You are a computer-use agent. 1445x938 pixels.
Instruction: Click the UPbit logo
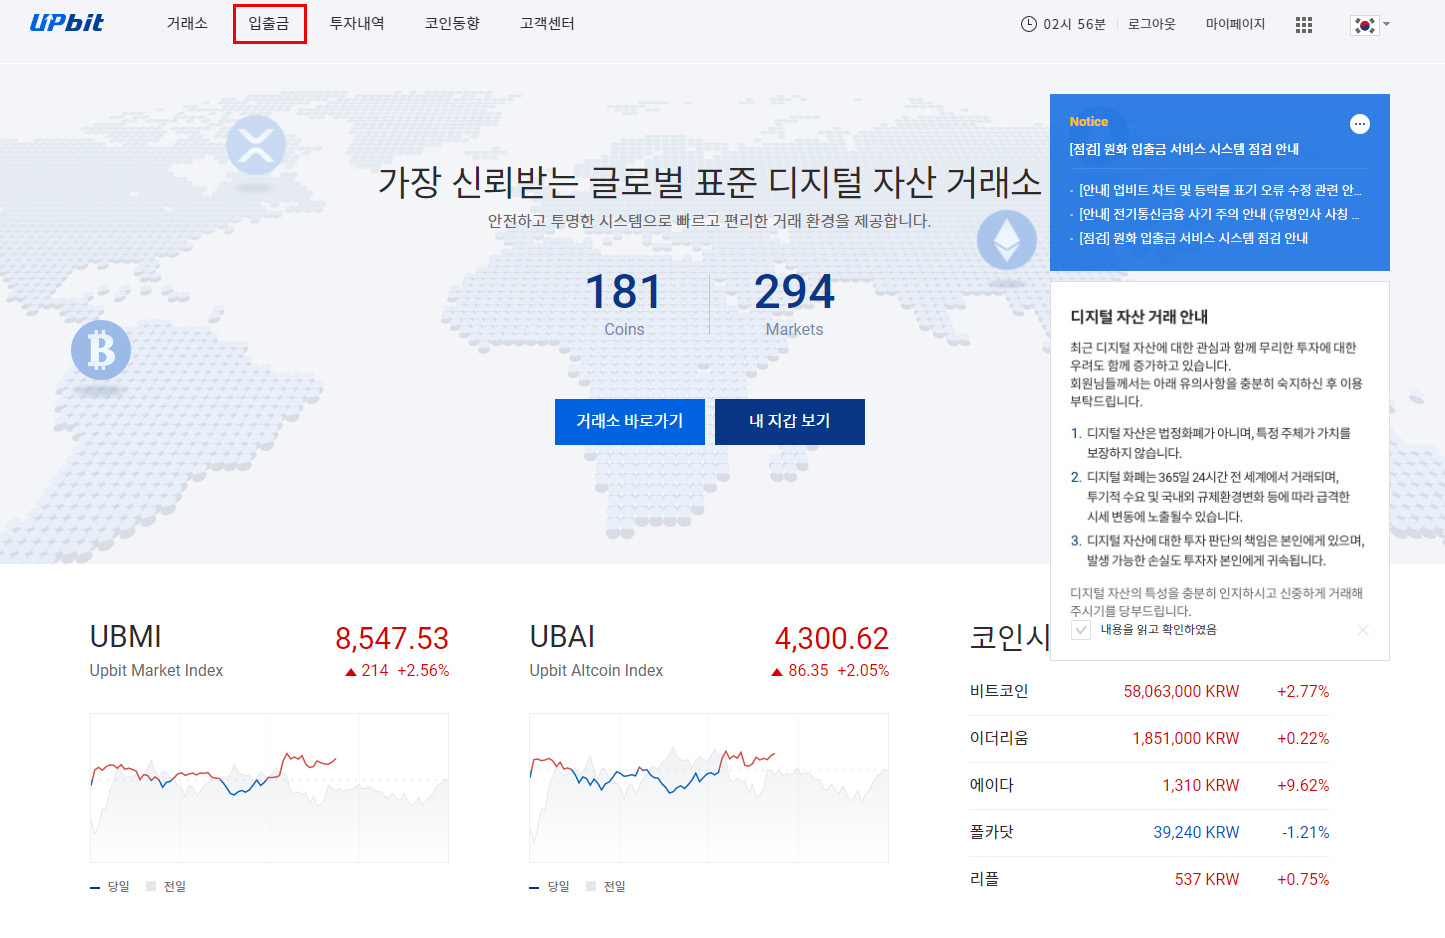(x=67, y=23)
